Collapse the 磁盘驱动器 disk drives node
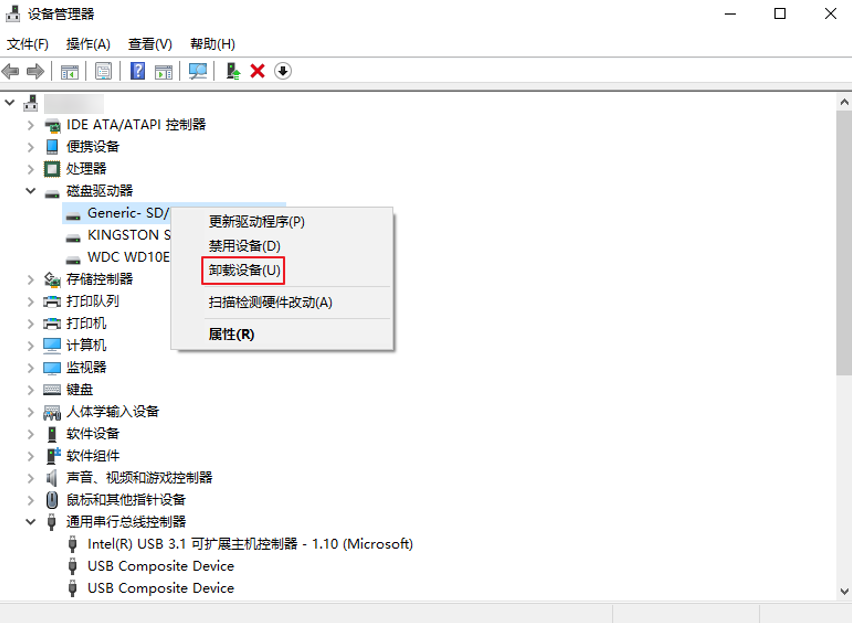This screenshot has width=852, height=623. (31, 191)
